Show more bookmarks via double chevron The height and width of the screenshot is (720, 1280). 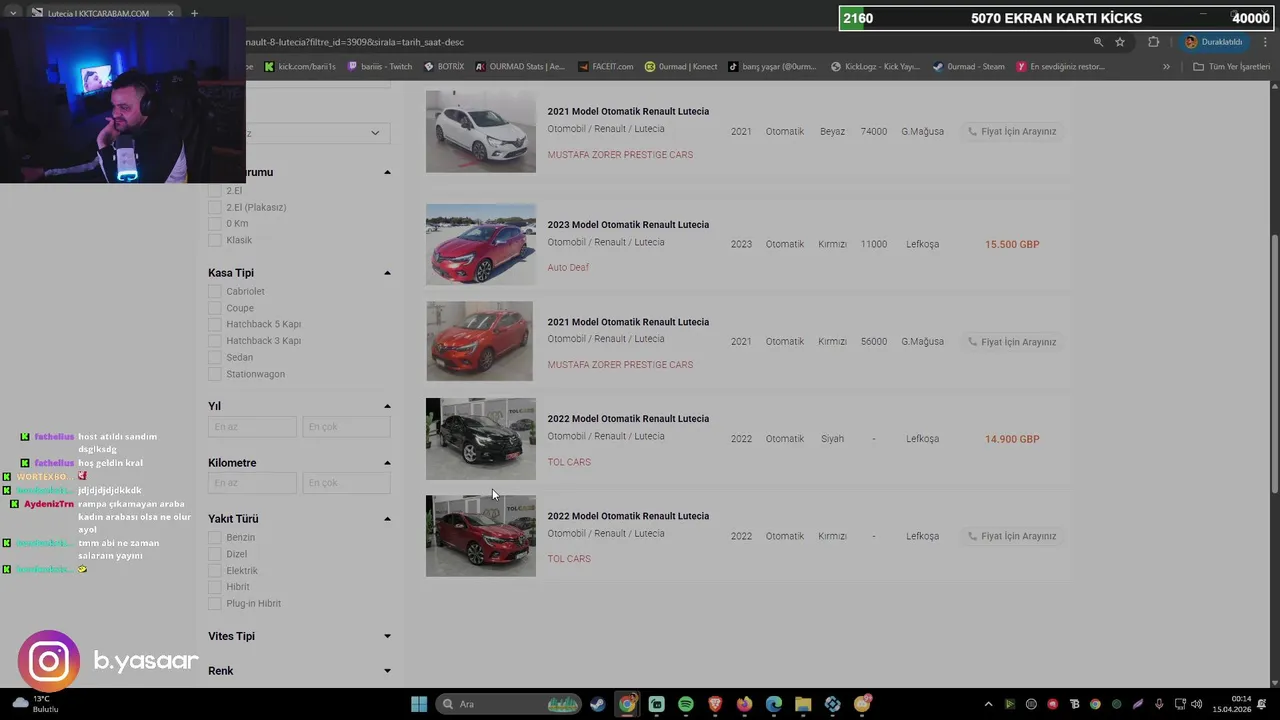[1166, 67]
